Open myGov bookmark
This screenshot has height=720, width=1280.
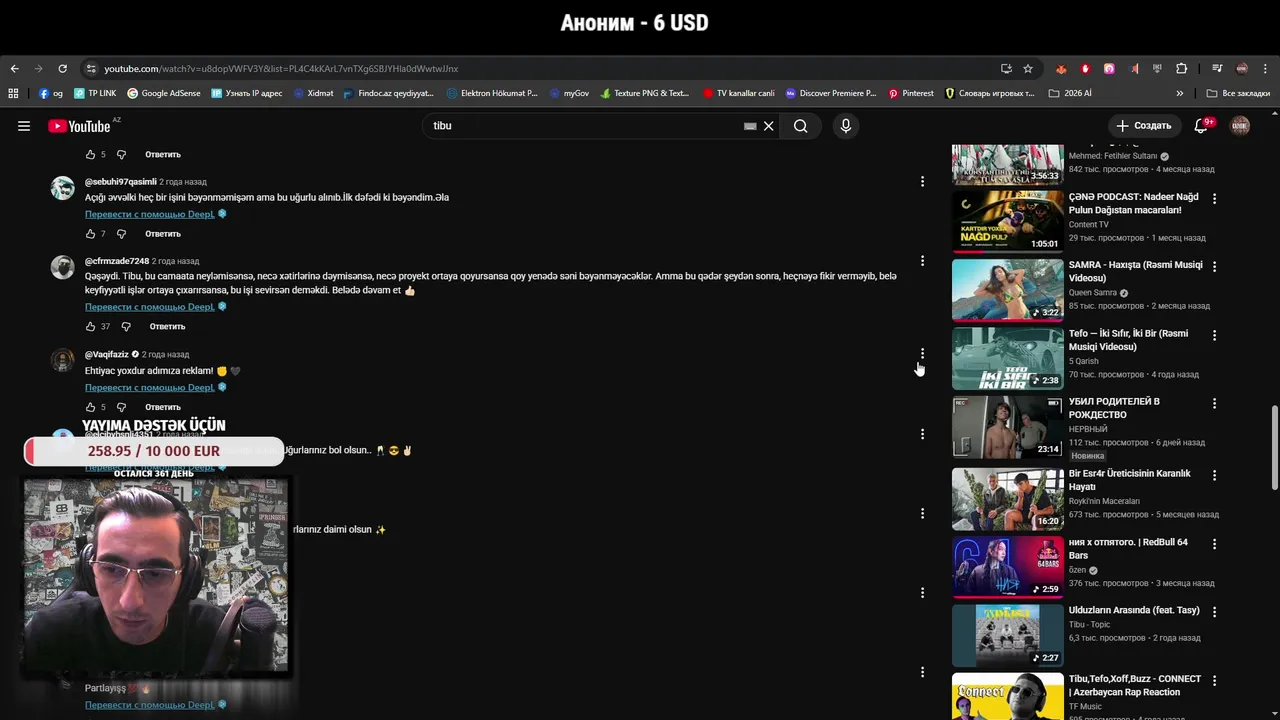click(569, 93)
